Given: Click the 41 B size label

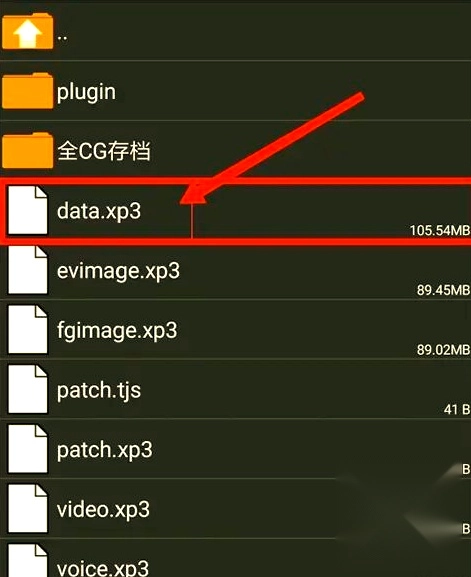Looking at the screenshot, I should pyautogui.click(x=457, y=409).
